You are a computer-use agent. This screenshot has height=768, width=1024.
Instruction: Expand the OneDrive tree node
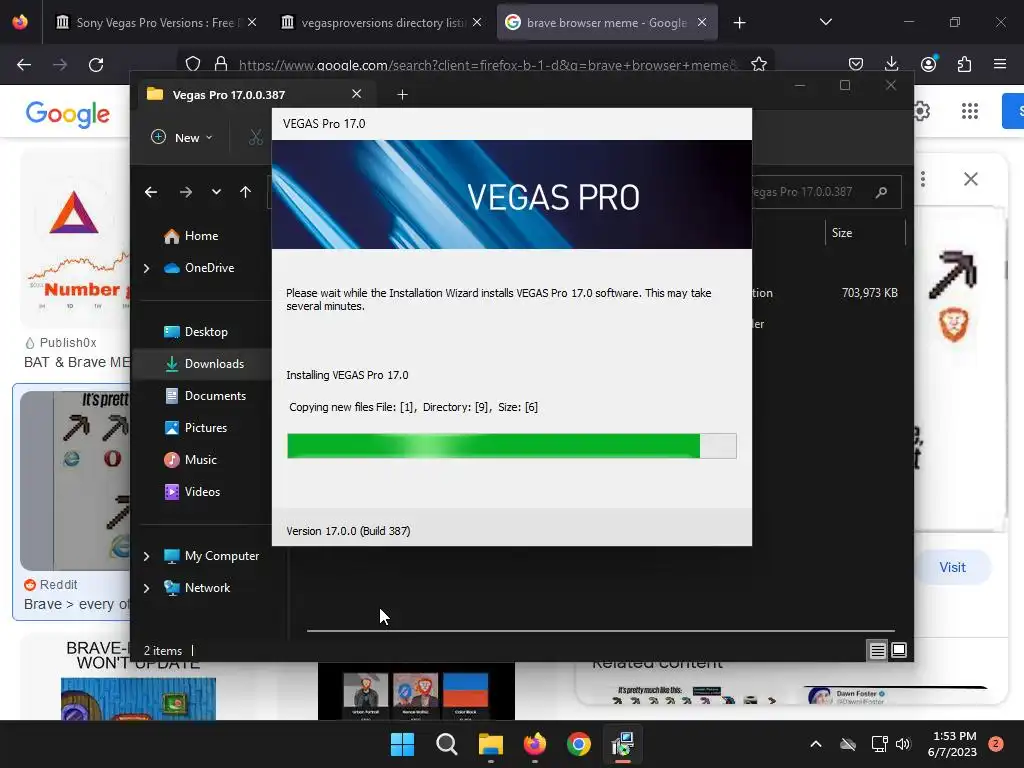click(x=146, y=268)
